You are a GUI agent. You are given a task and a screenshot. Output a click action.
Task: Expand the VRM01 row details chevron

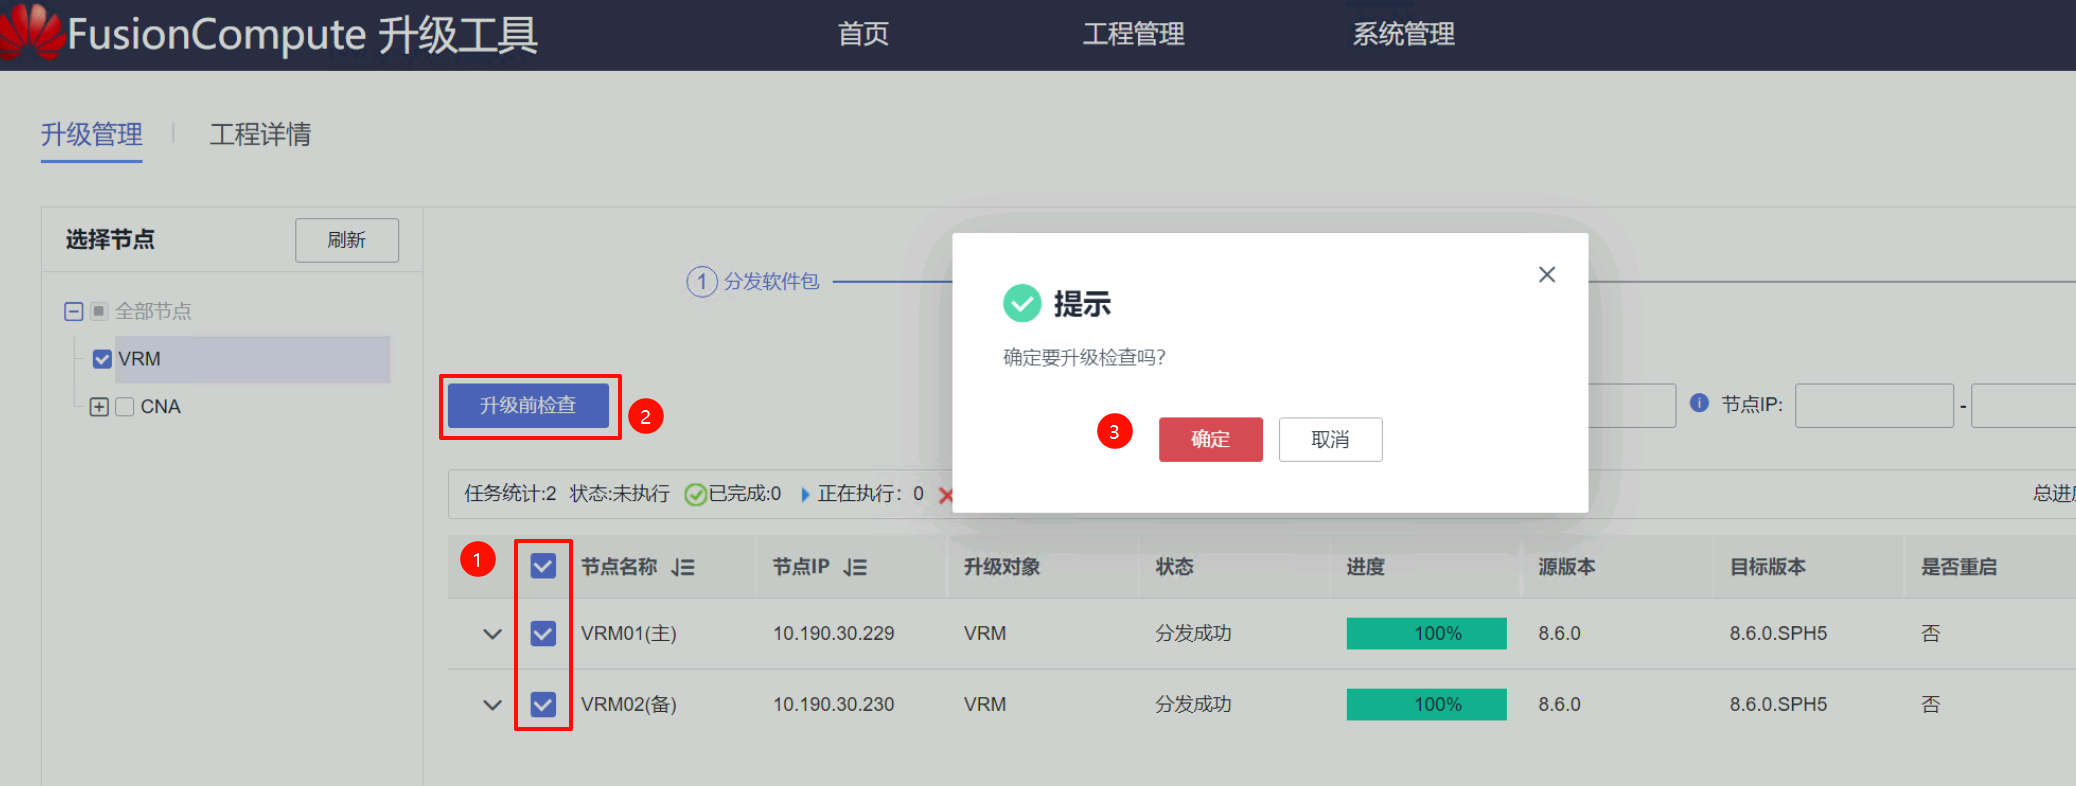pos(492,633)
